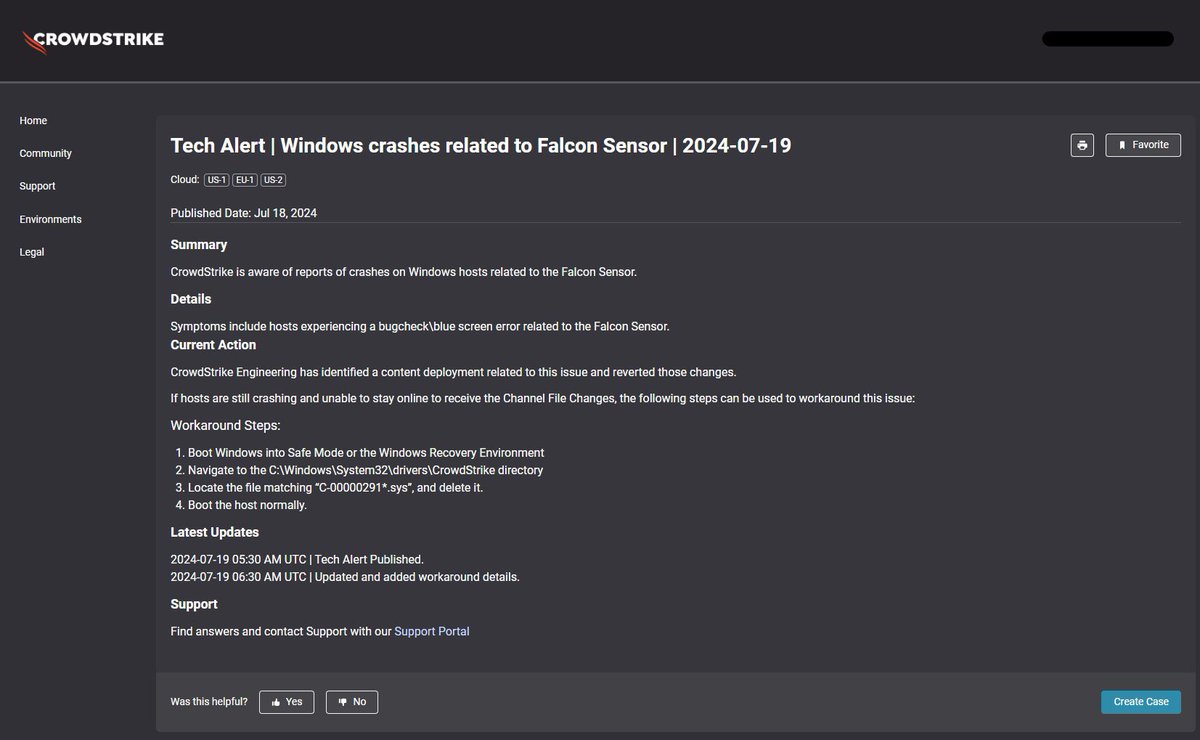
Task: Click the Published Date: Jul 18, 2024 text
Action: coord(244,213)
